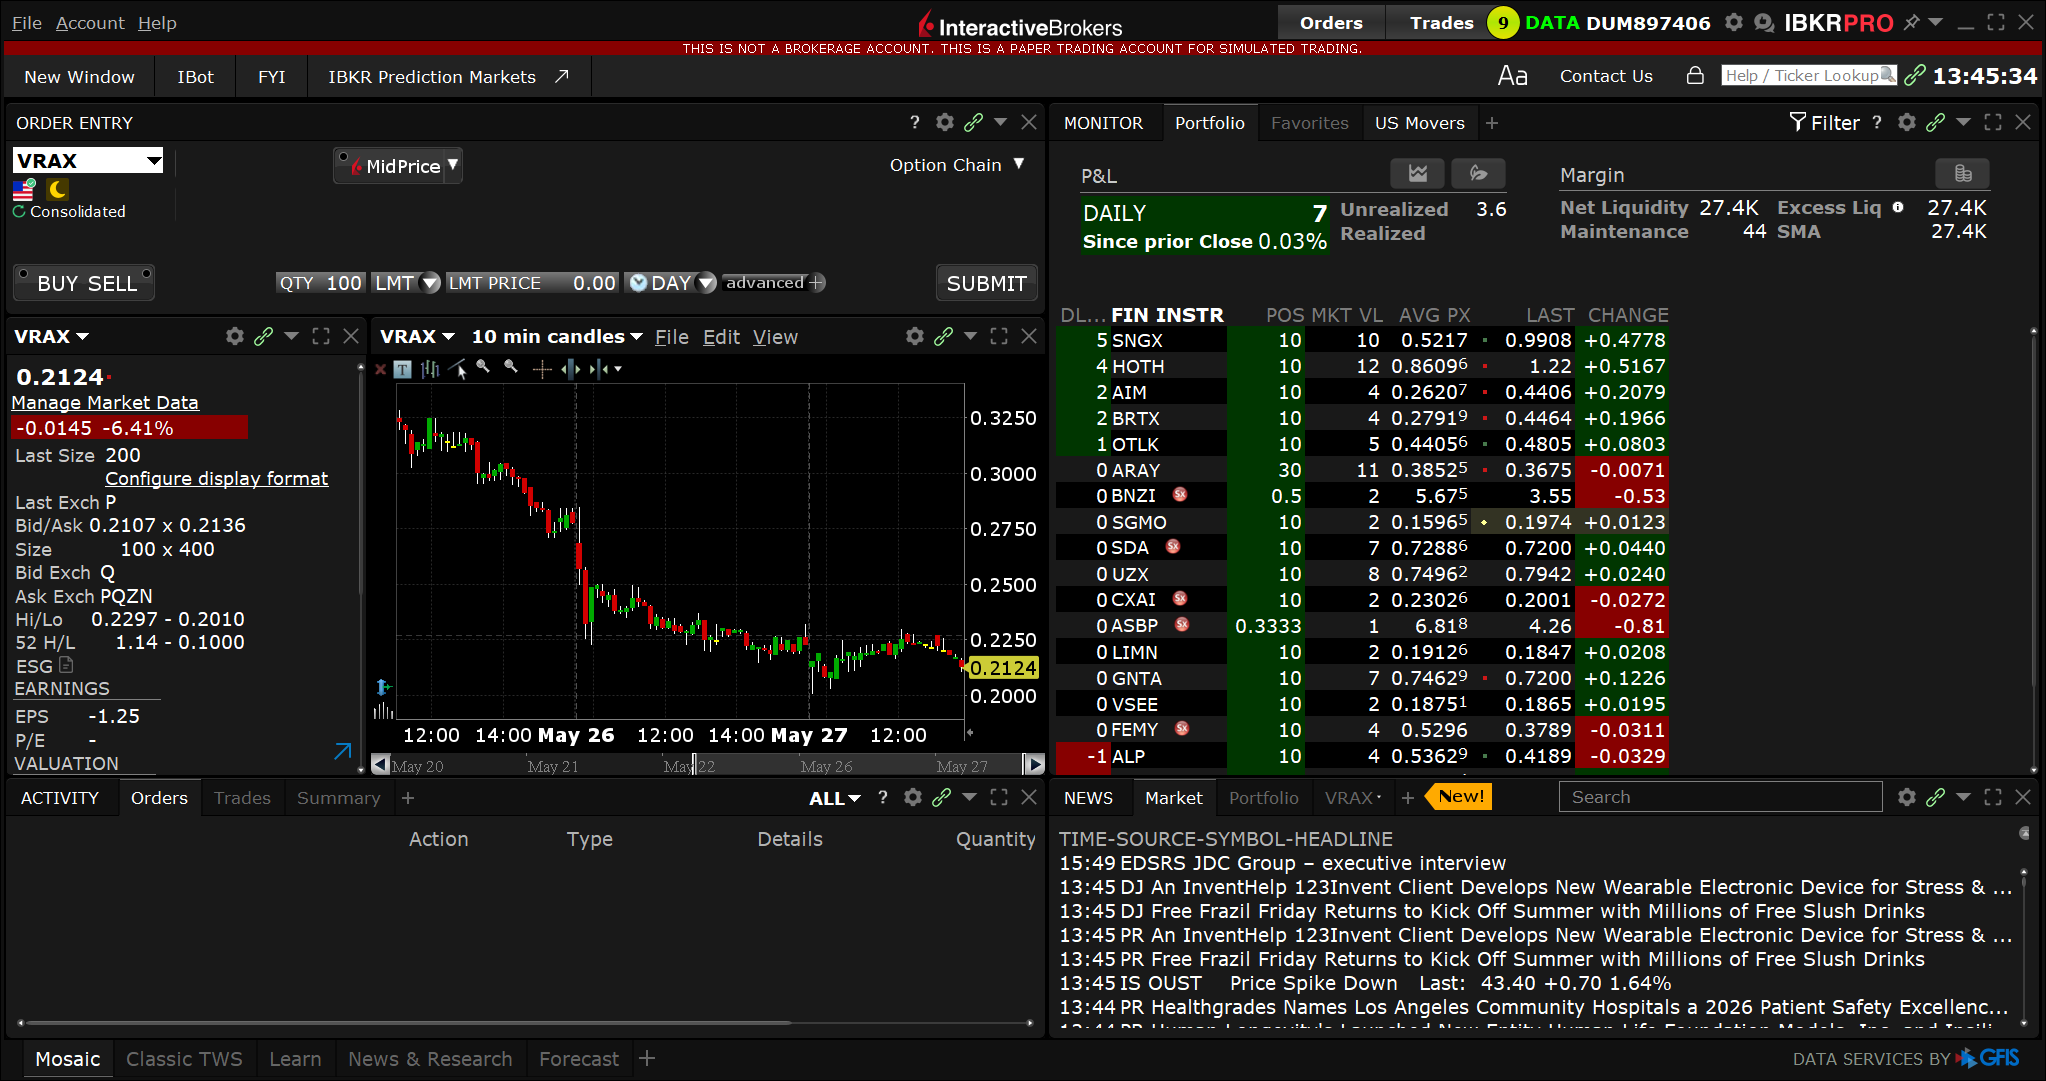Open the Account menu in menu bar
The image size is (2046, 1081).
(x=90, y=22)
